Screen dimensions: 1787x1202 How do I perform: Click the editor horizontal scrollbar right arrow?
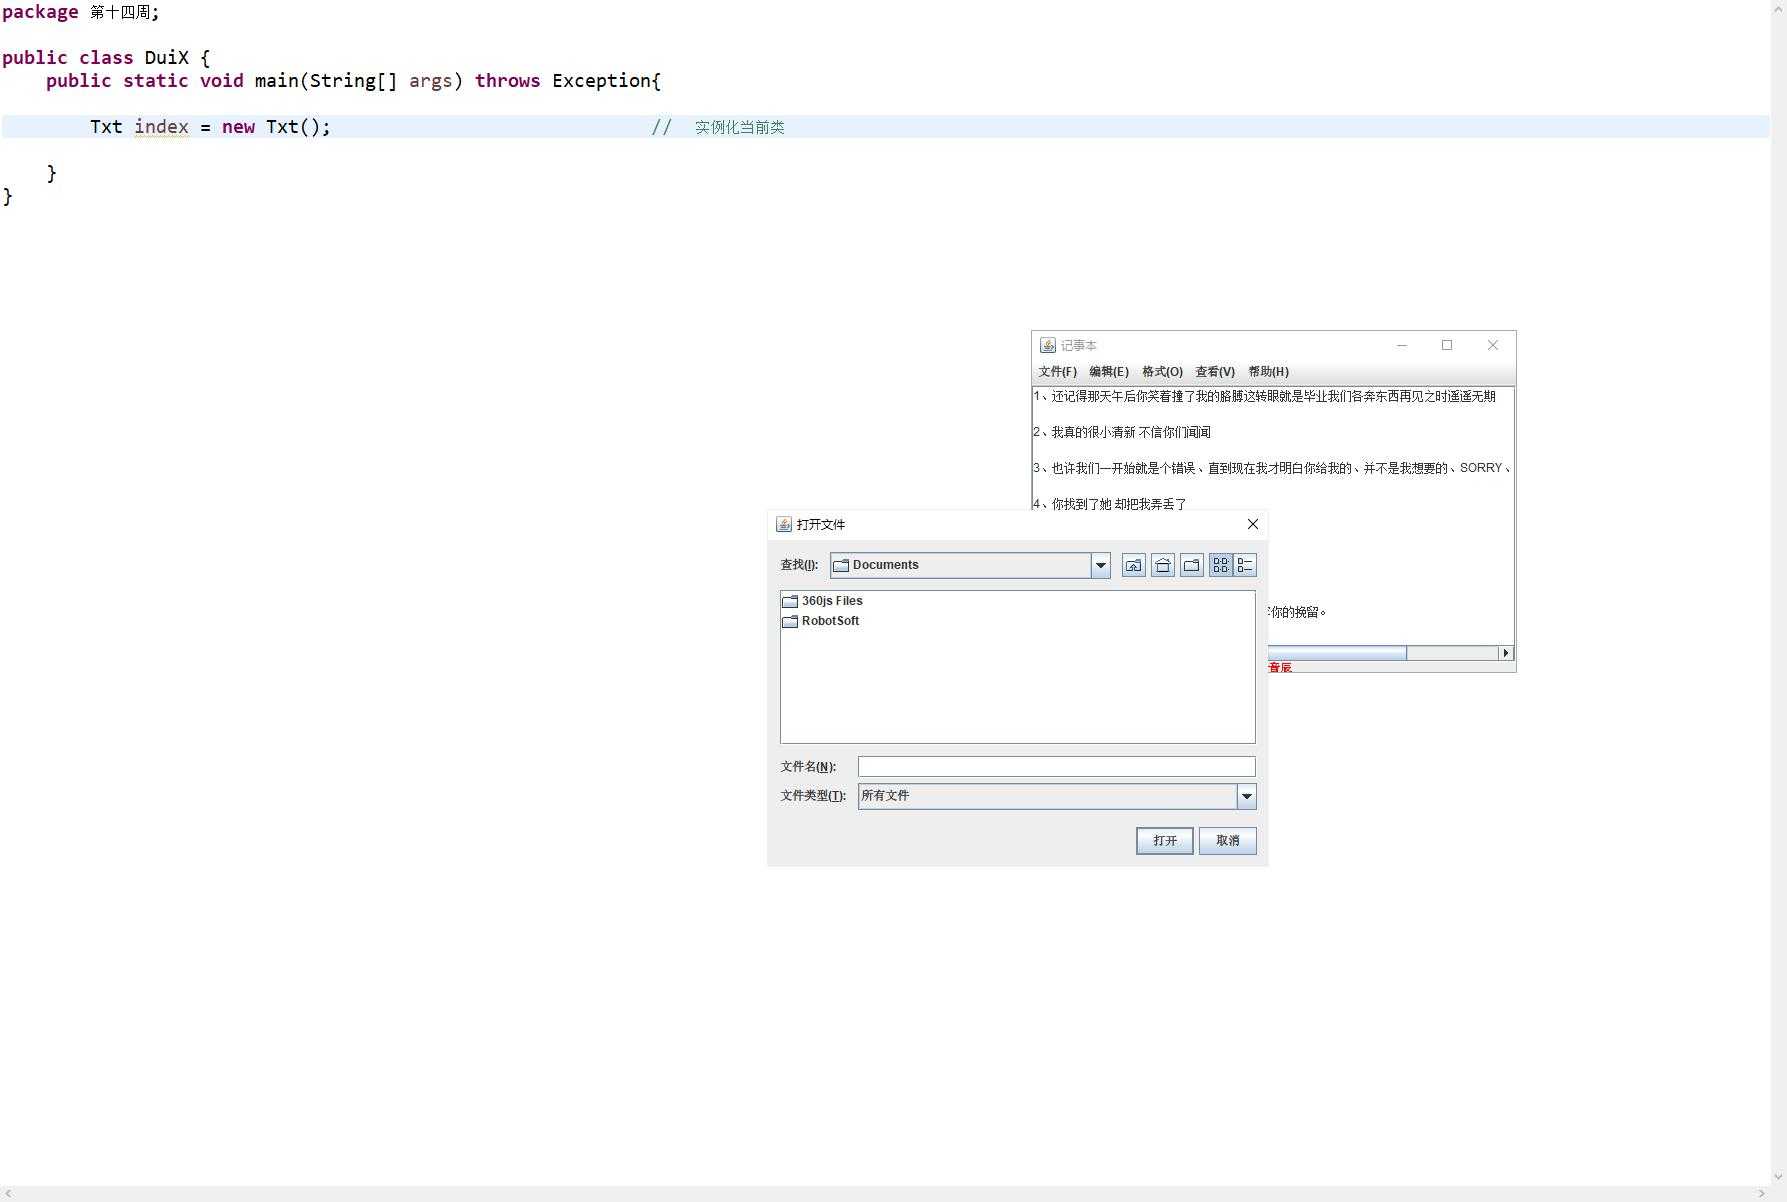click(1761, 1194)
